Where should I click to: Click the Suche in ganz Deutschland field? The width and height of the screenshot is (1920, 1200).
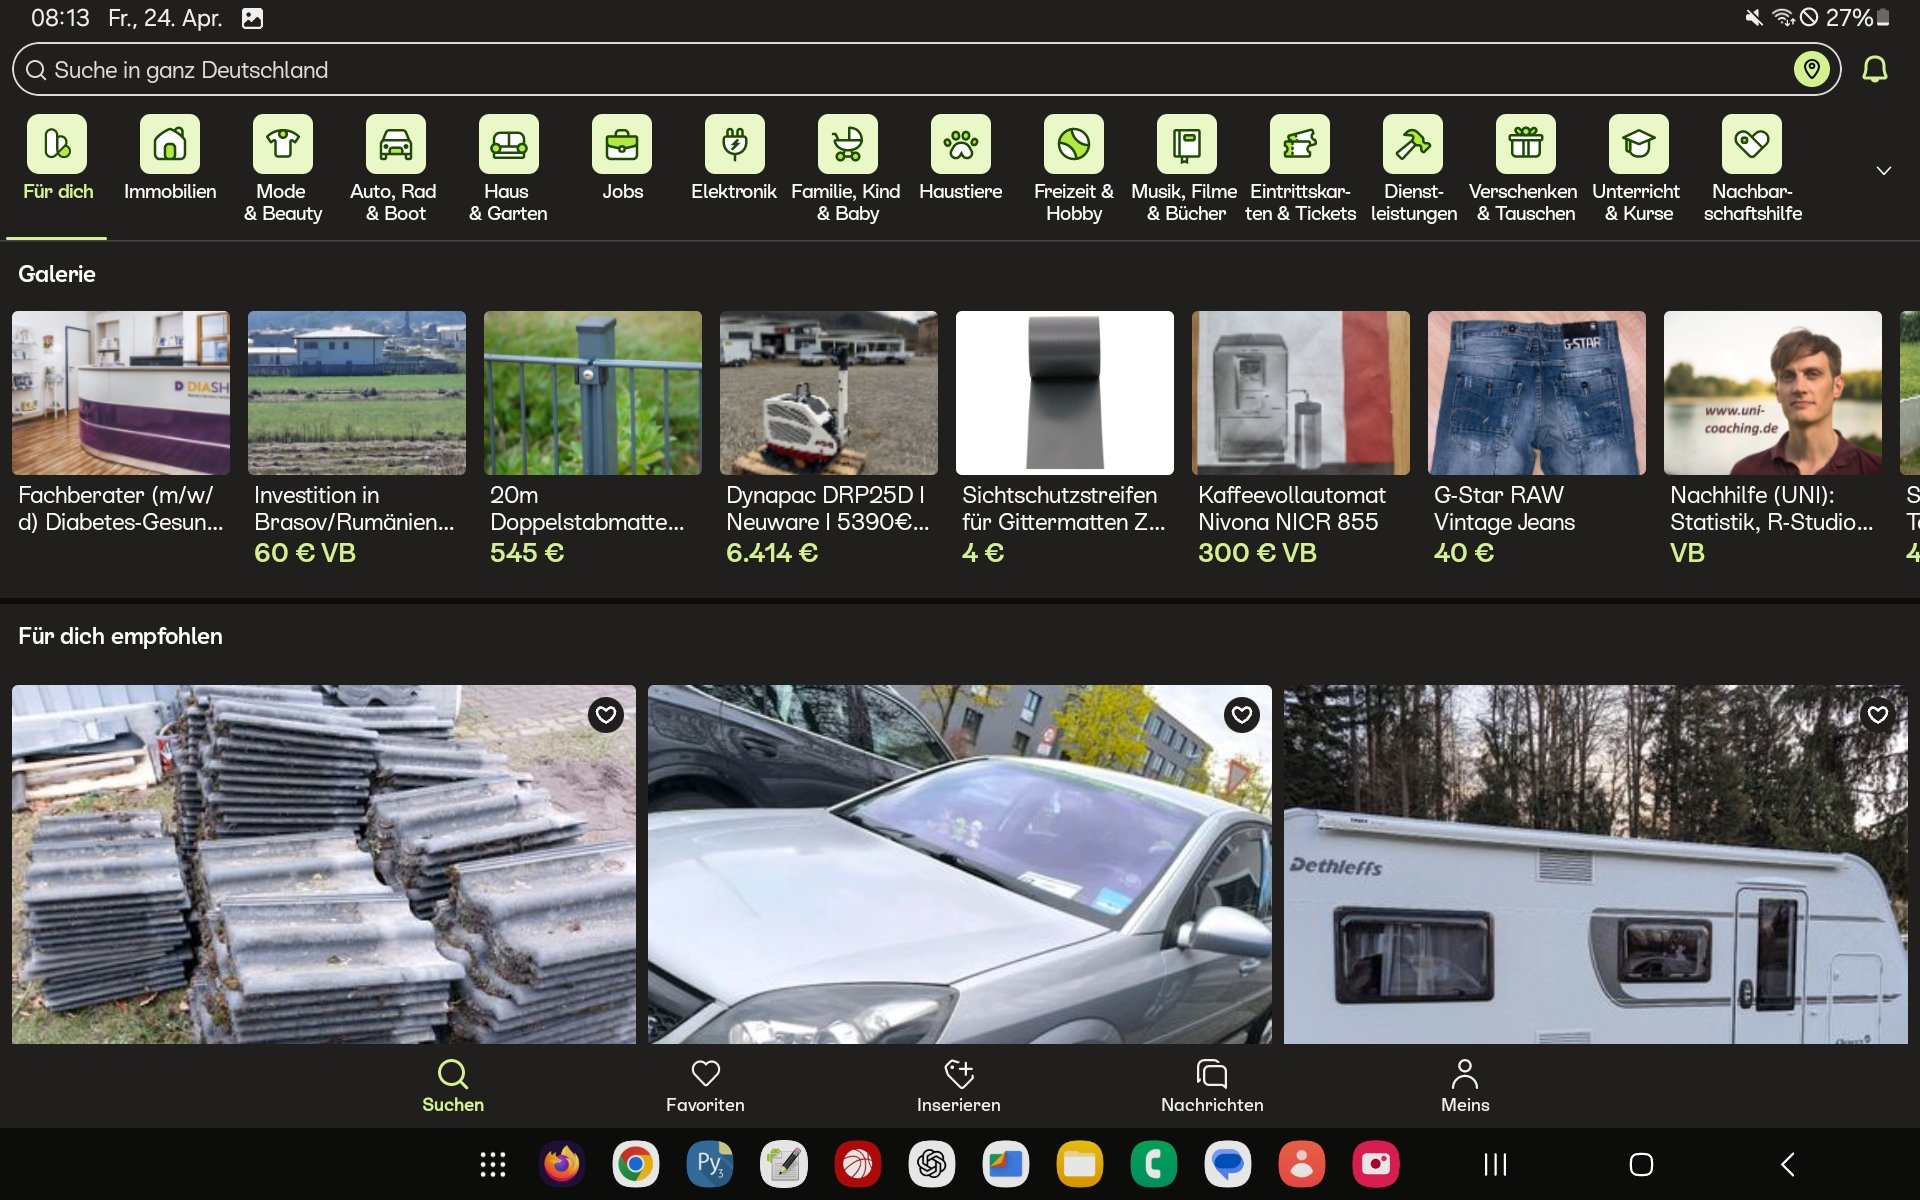tap(900, 70)
